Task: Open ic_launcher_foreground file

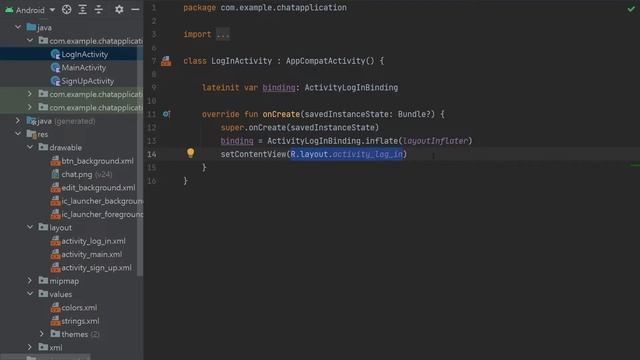Action: [x=102, y=214]
